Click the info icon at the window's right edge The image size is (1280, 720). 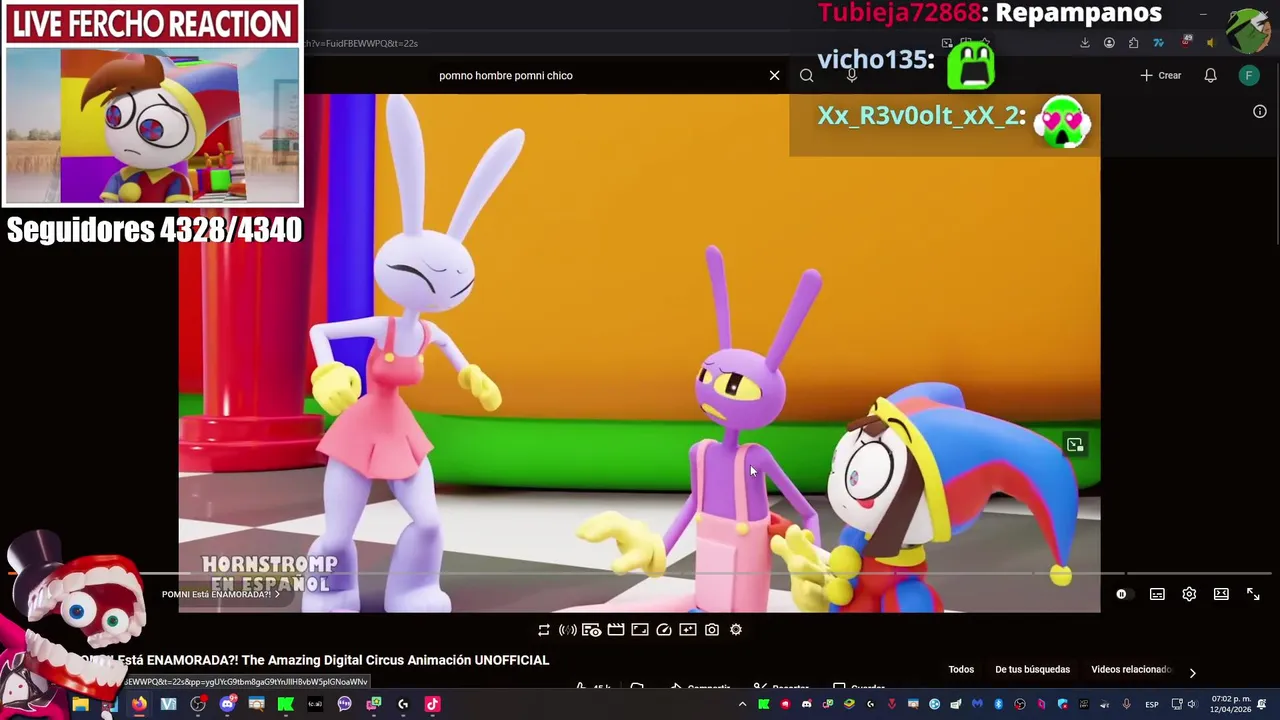click(x=1260, y=111)
